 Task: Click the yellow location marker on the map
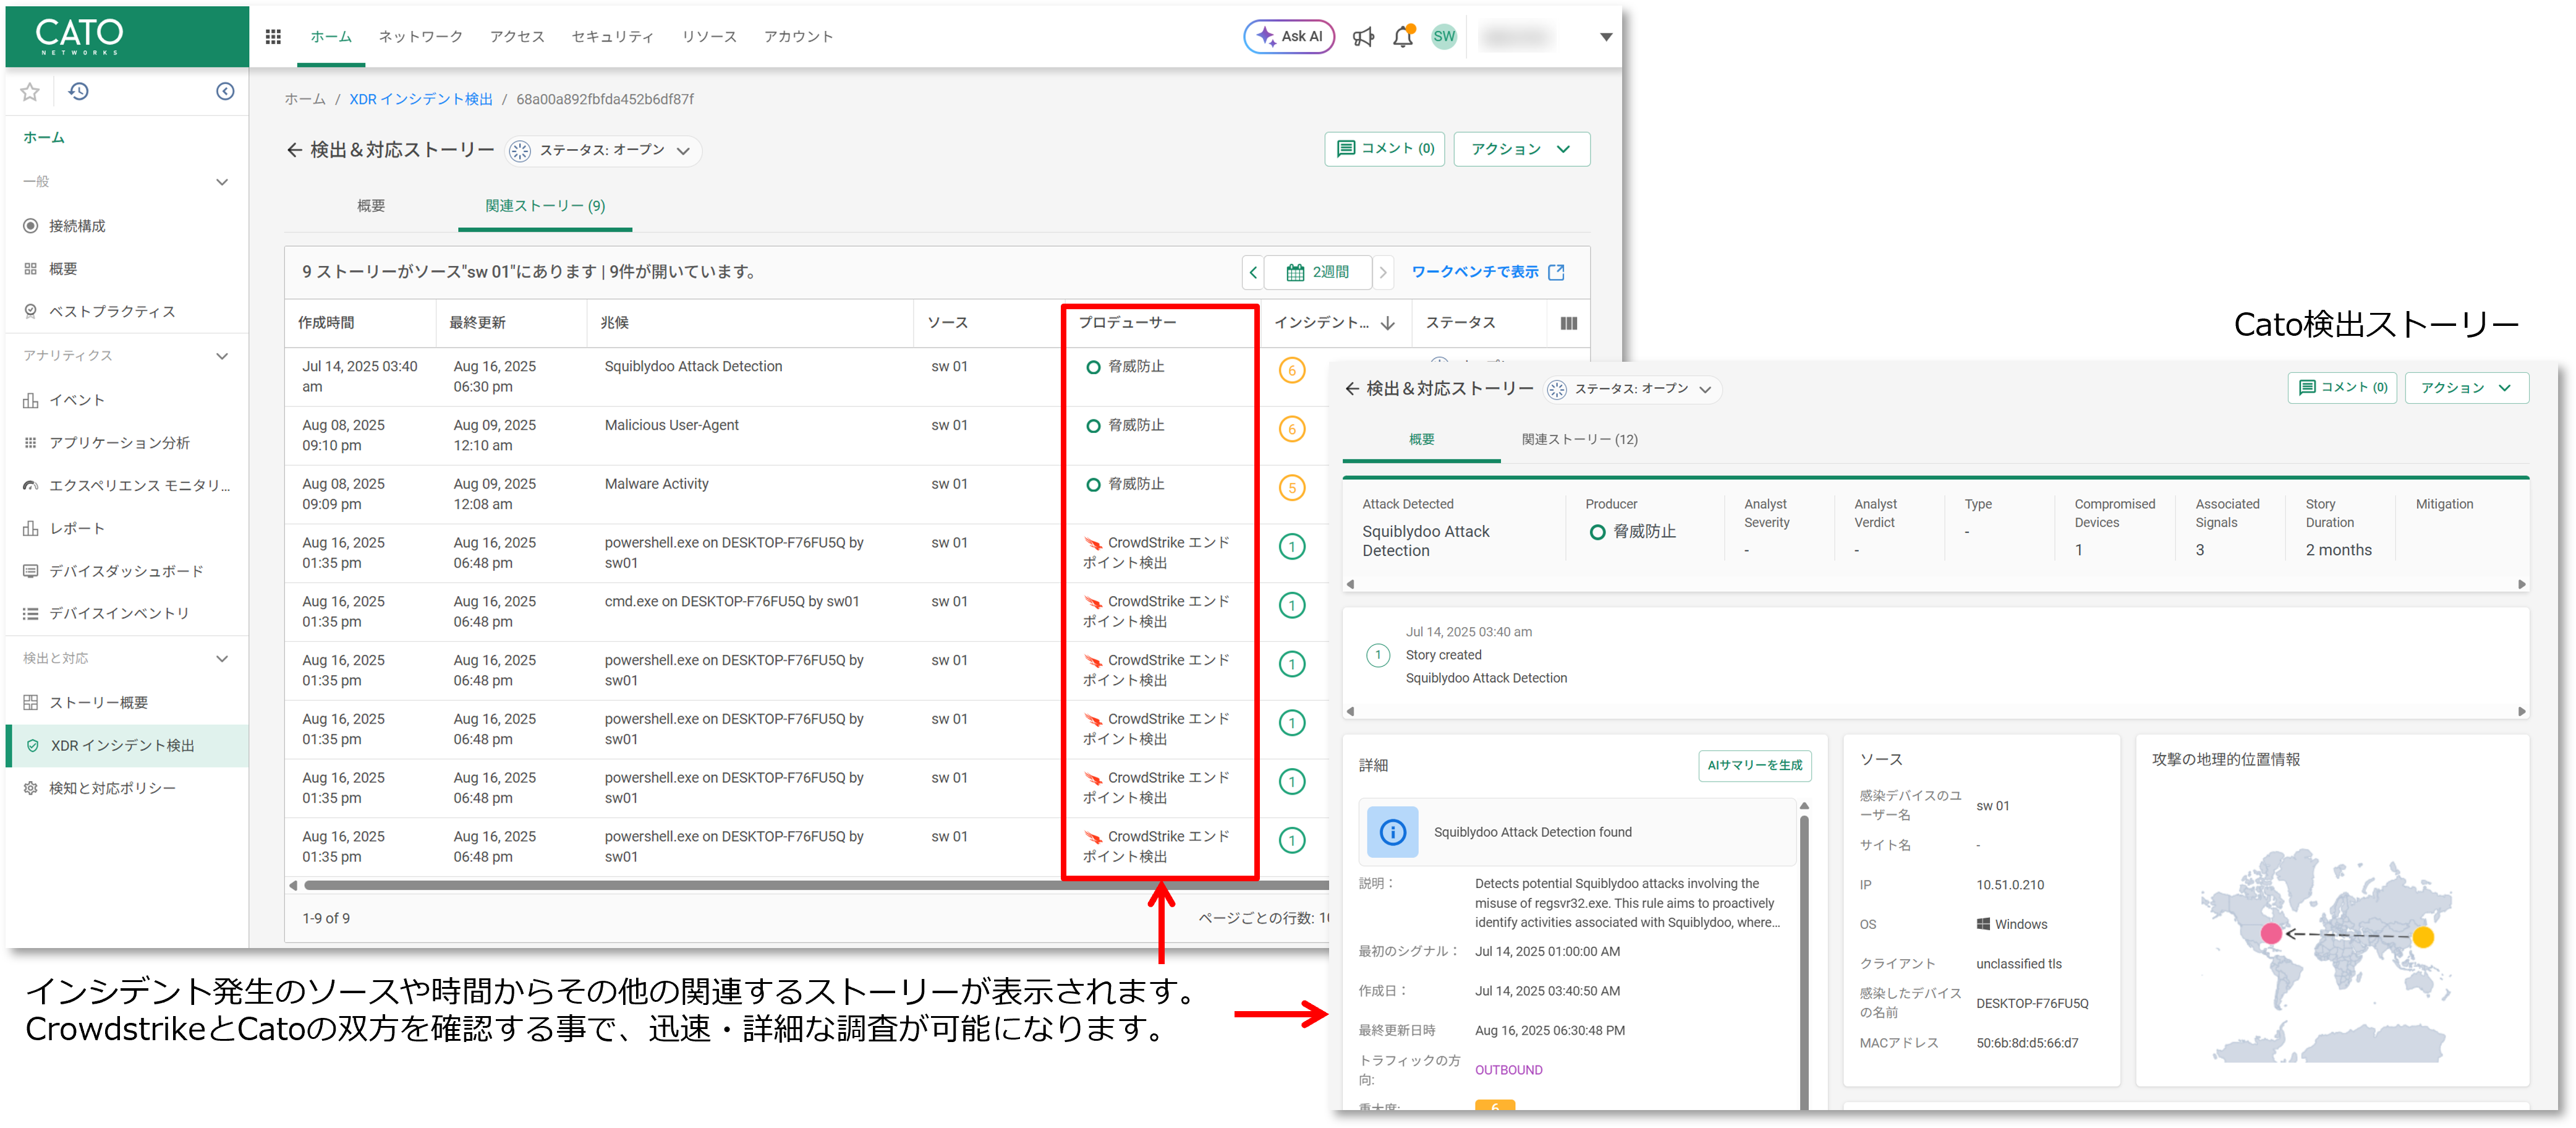click(x=2423, y=937)
